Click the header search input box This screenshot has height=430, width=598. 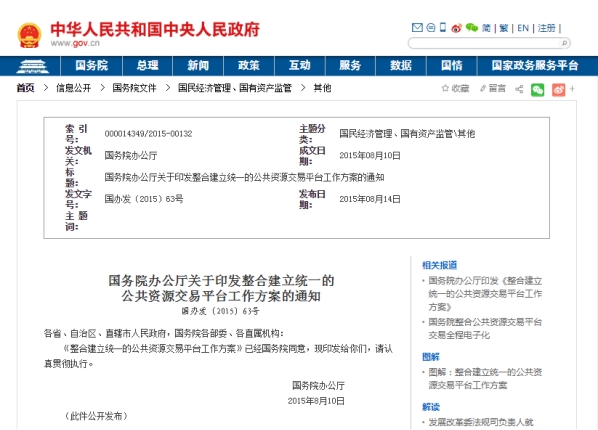click(x=484, y=43)
